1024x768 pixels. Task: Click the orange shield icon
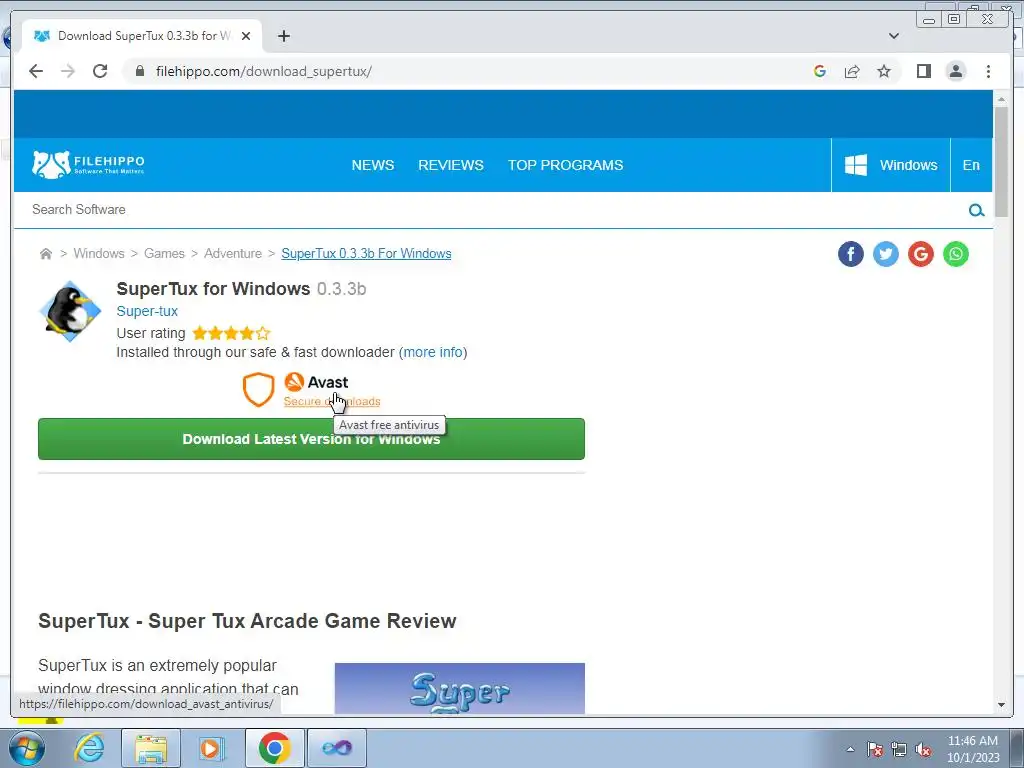click(x=259, y=389)
